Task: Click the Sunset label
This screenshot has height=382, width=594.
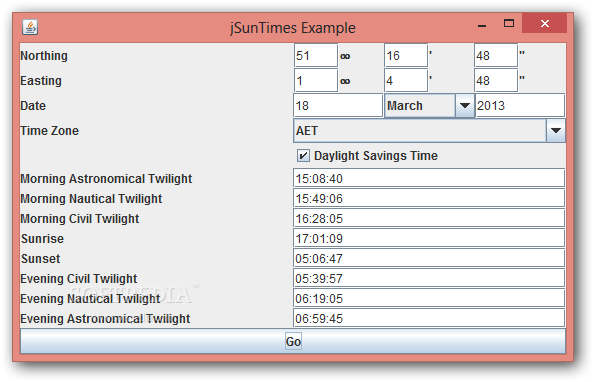Action: click(x=41, y=259)
